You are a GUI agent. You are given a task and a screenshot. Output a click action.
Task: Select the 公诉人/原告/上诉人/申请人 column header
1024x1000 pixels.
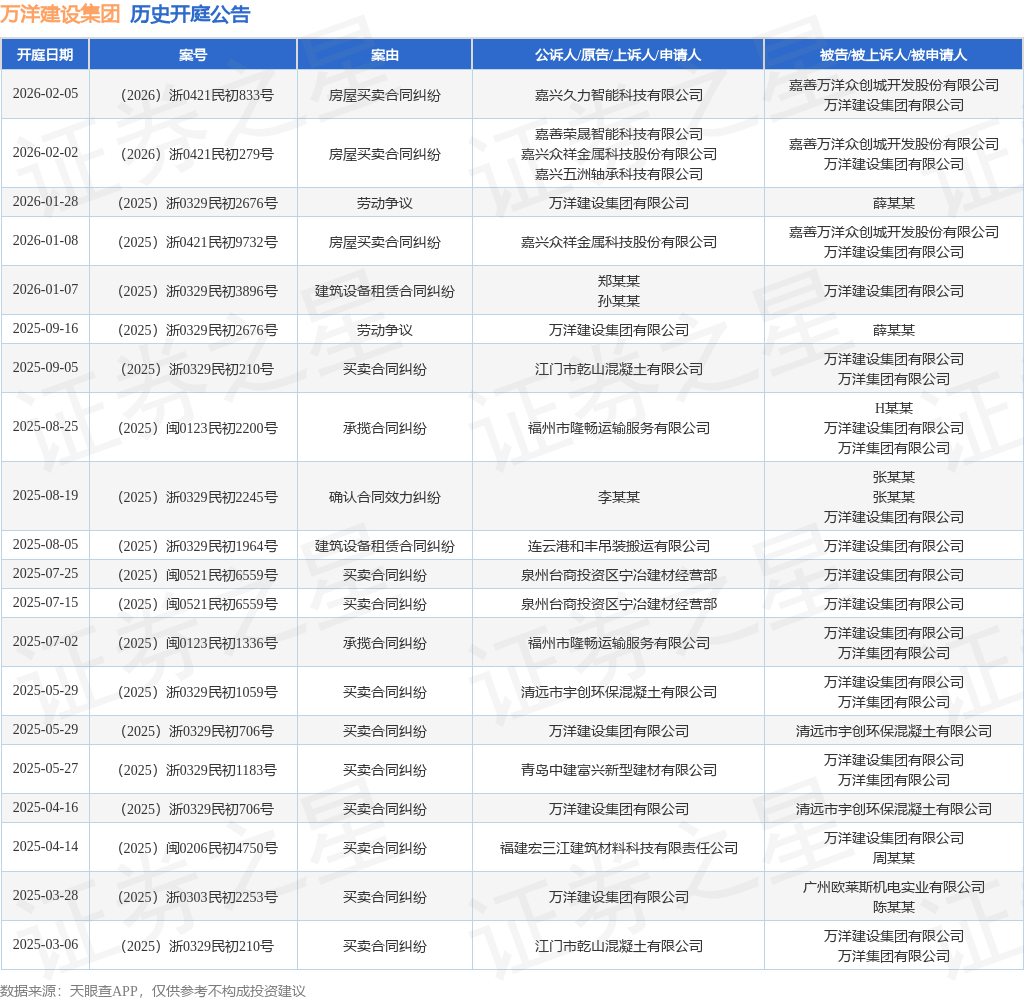[x=618, y=55]
